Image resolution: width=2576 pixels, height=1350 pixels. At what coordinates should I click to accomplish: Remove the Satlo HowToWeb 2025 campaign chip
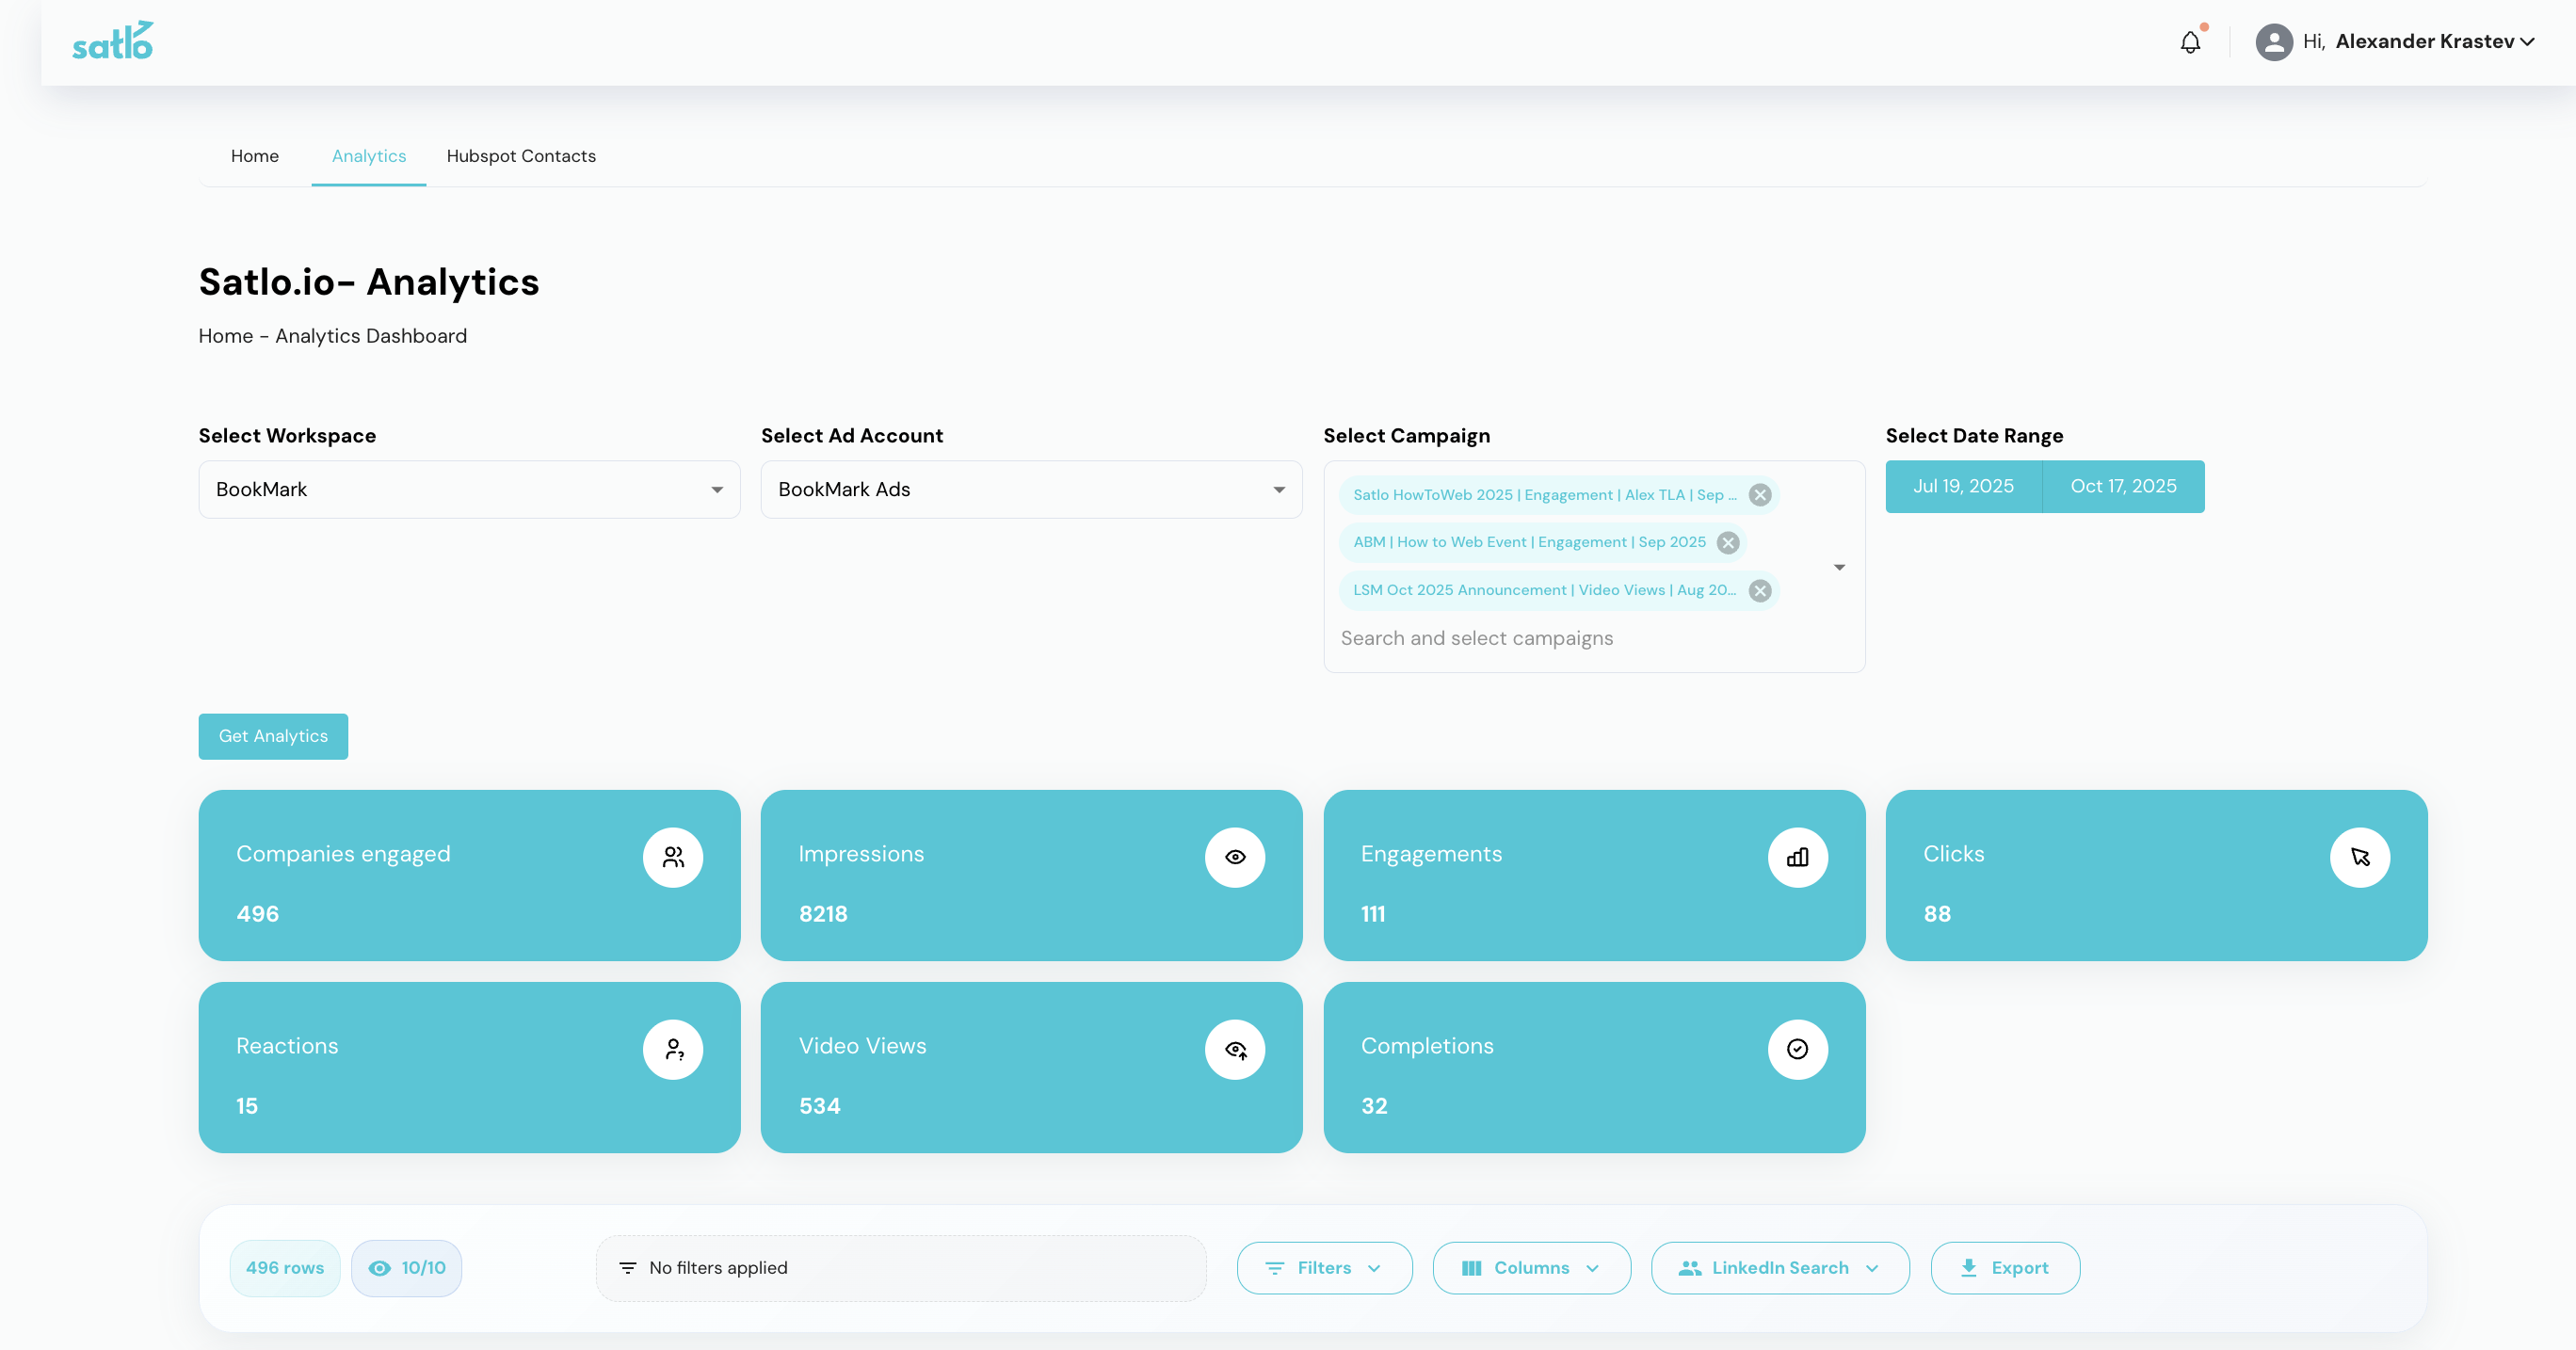(x=1760, y=495)
